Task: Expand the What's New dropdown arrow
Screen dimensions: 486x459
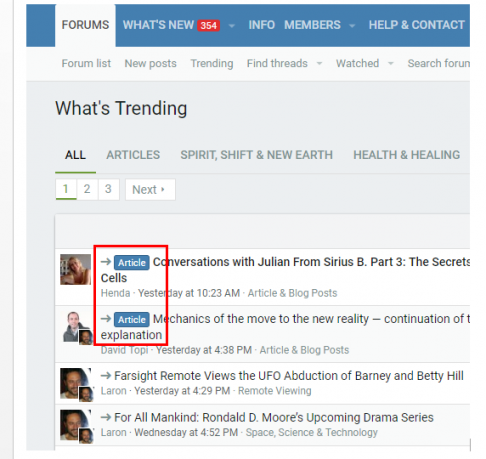Action: (x=232, y=26)
